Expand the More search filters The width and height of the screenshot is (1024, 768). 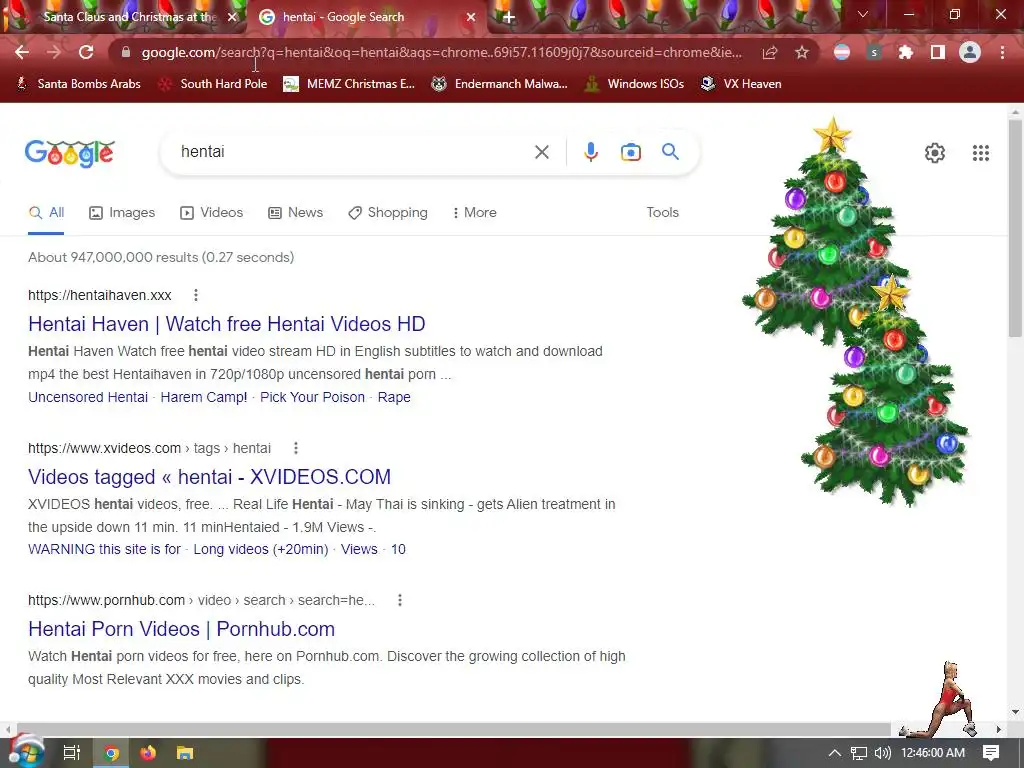click(x=474, y=212)
